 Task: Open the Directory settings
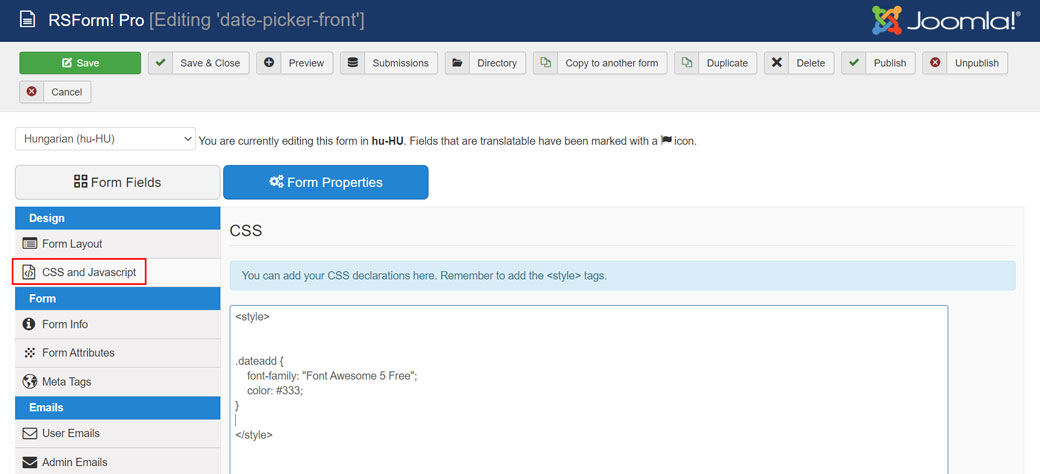tap(486, 63)
